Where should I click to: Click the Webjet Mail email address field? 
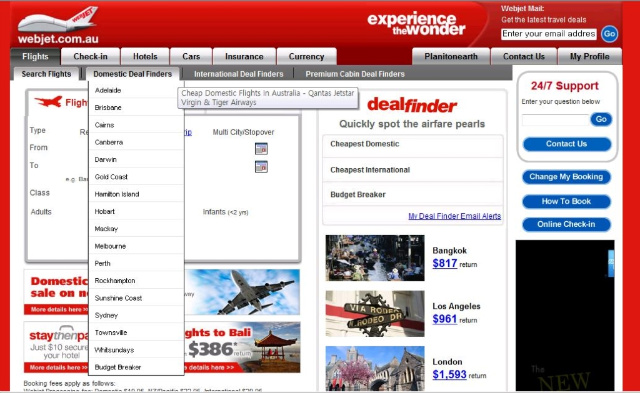point(549,34)
